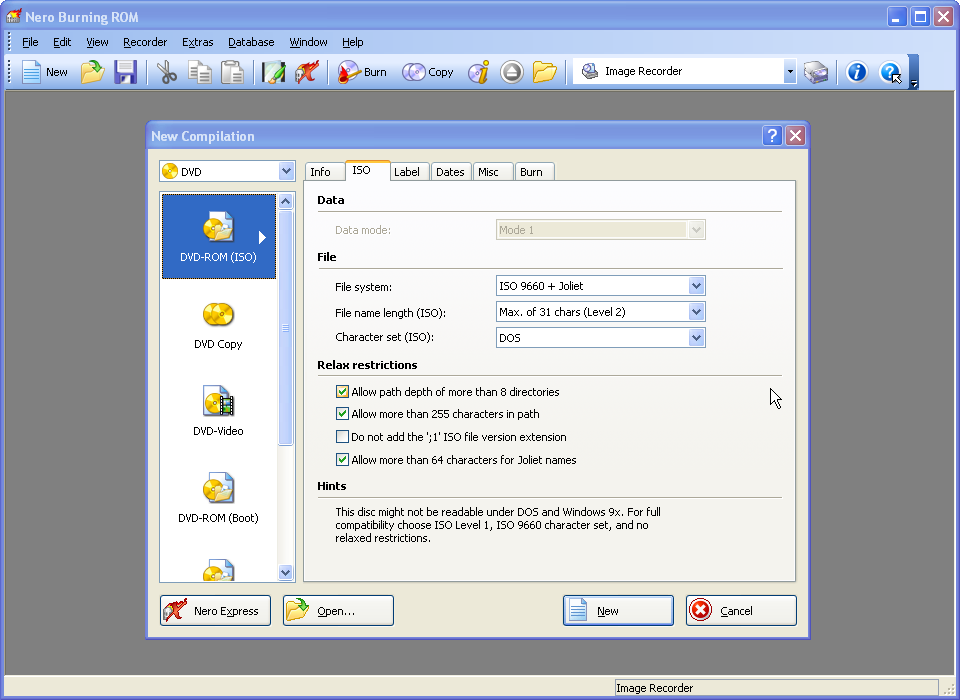Click the Cut scissors icon in toolbar
This screenshot has height=700, width=960.
pos(167,72)
